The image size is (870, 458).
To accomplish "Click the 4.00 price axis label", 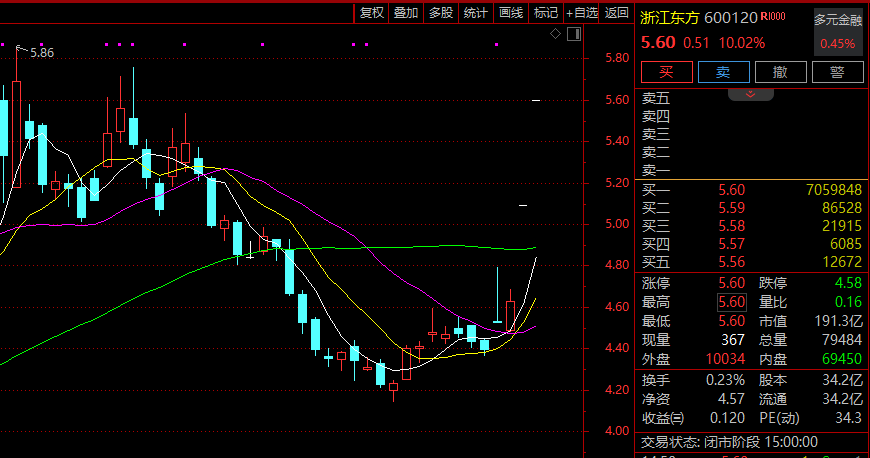I will point(617,431).
